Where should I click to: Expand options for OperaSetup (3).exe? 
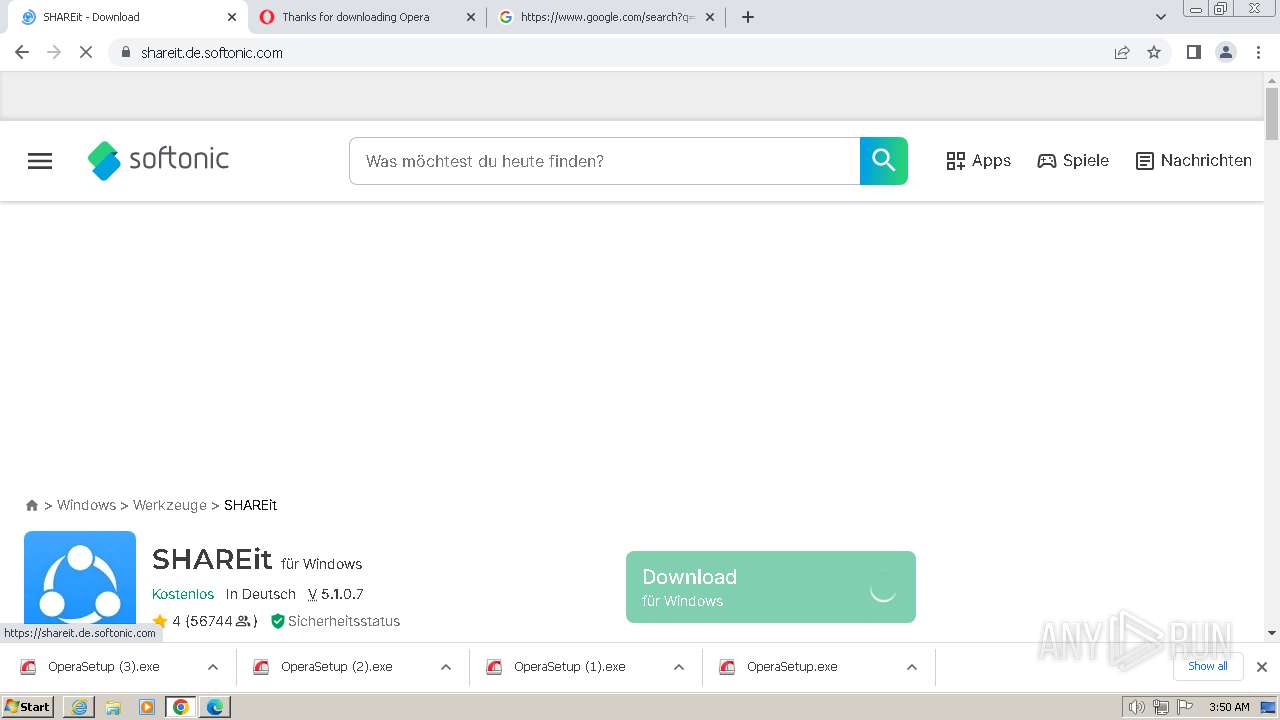click(x=213, y=667)
